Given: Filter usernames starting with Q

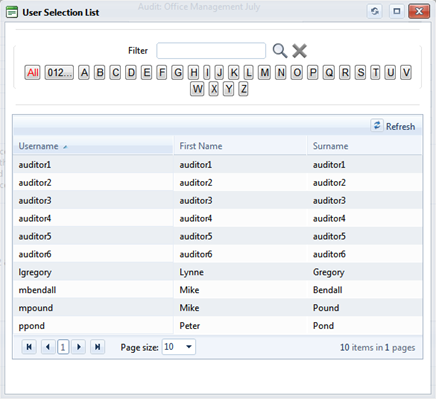Looking at the screenshot, I should click(329, 72).
